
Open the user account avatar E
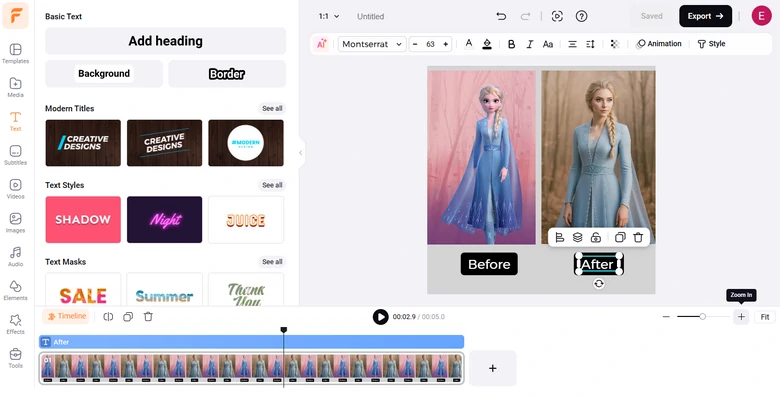tap(761, 16)
